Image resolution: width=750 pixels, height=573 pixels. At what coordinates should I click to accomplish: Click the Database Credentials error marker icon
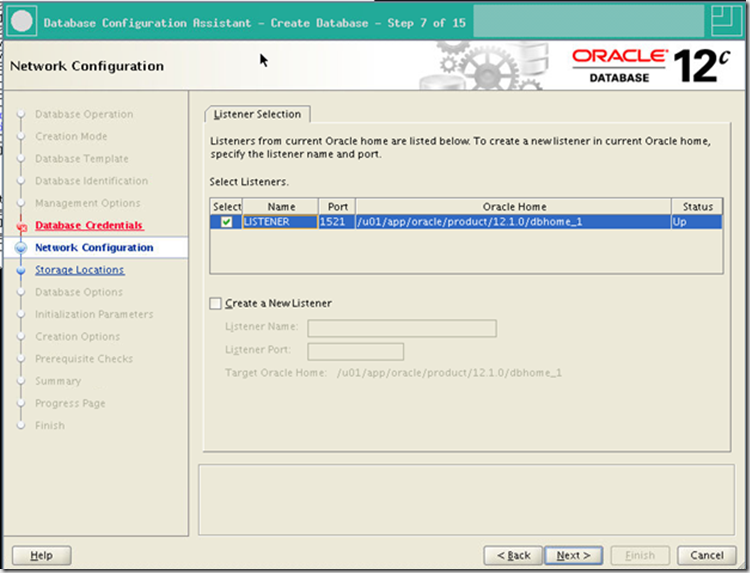(22, 227)
